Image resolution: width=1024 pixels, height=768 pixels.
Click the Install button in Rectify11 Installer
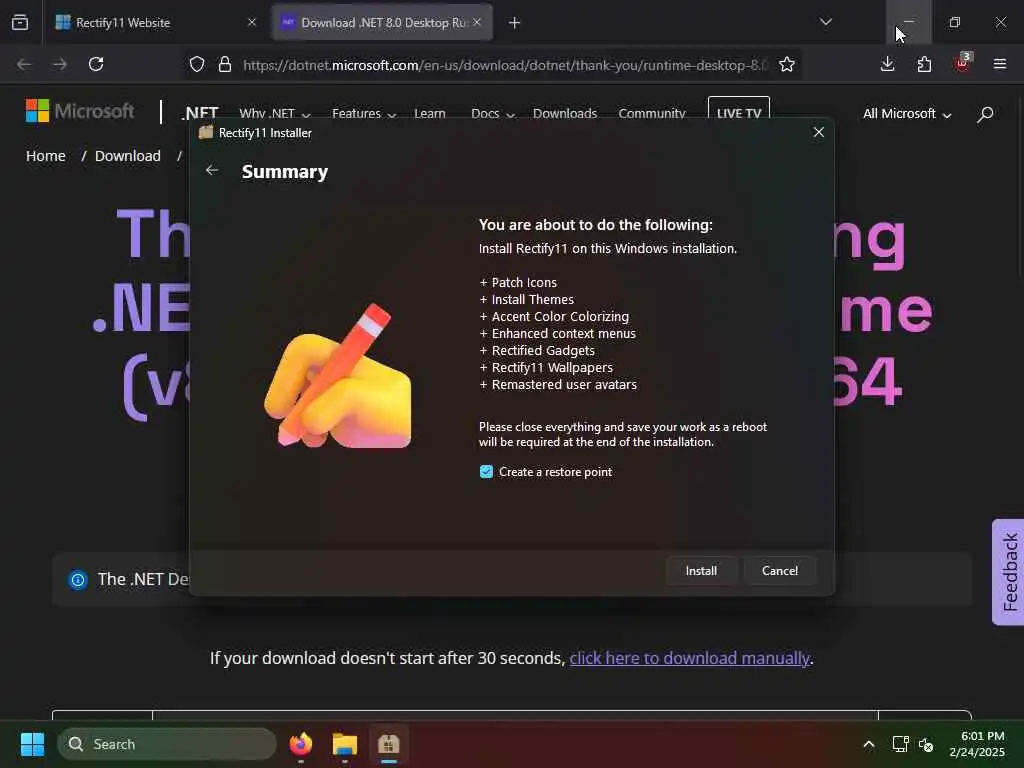tap(701, 571)
